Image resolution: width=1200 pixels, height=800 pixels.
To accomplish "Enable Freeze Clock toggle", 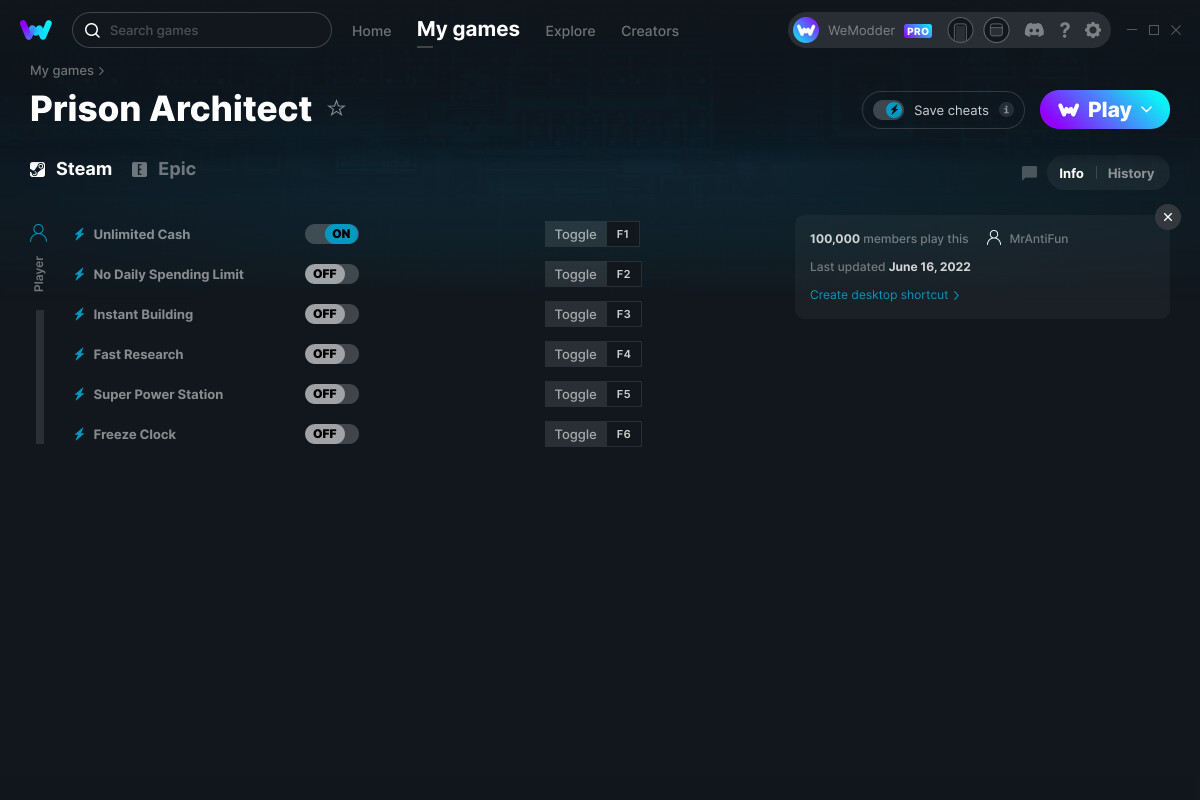I will [x=332, y=434].
